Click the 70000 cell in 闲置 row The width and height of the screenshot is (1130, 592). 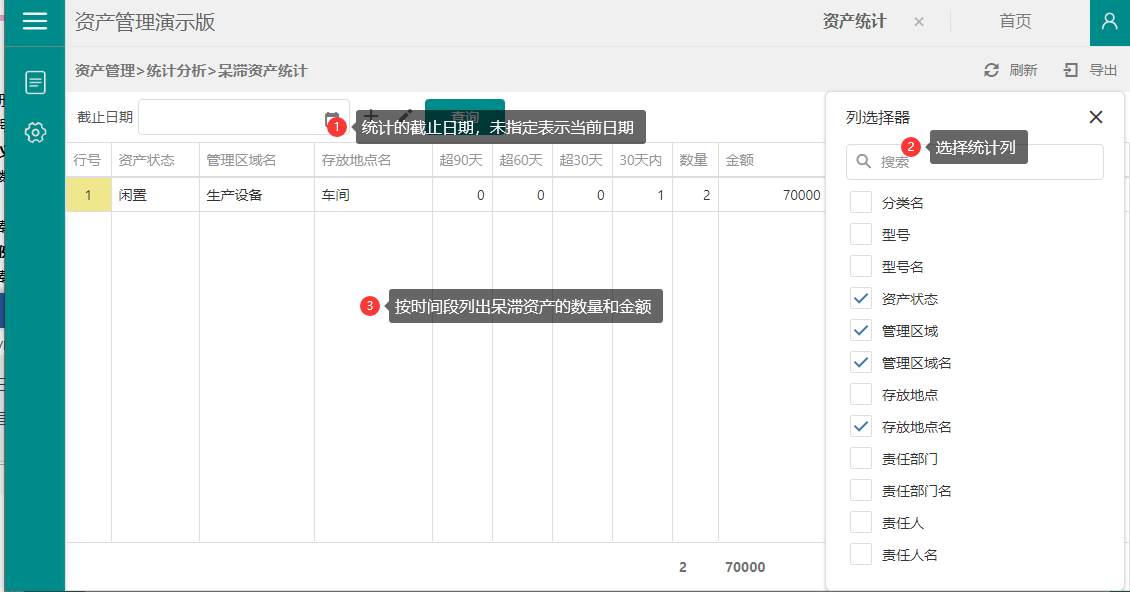pos(772,195)
